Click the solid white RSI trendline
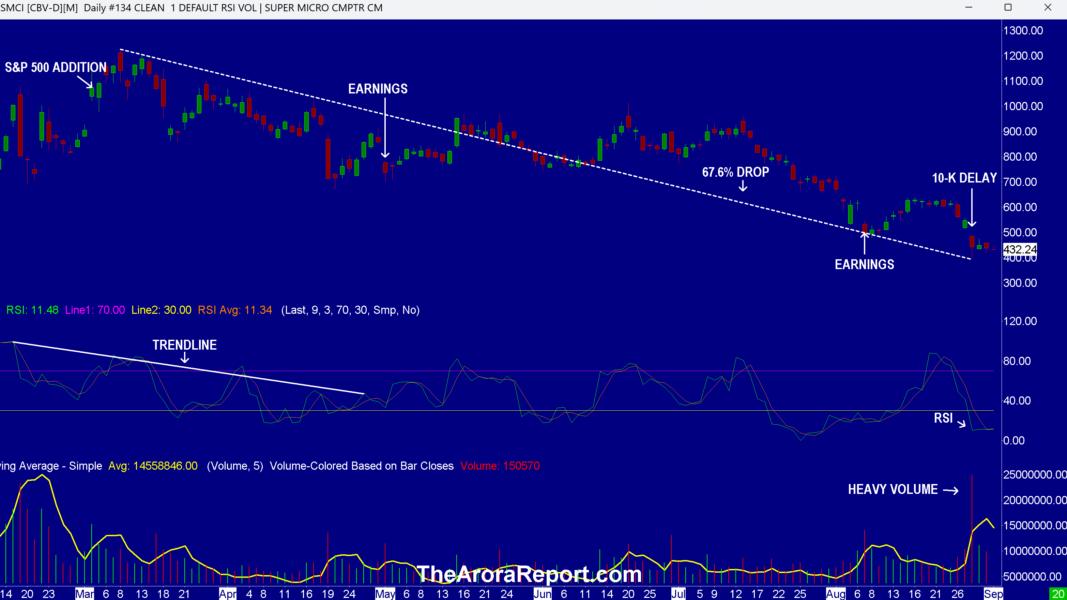The height and width of the screenshot is (600, 1067). 188,367
